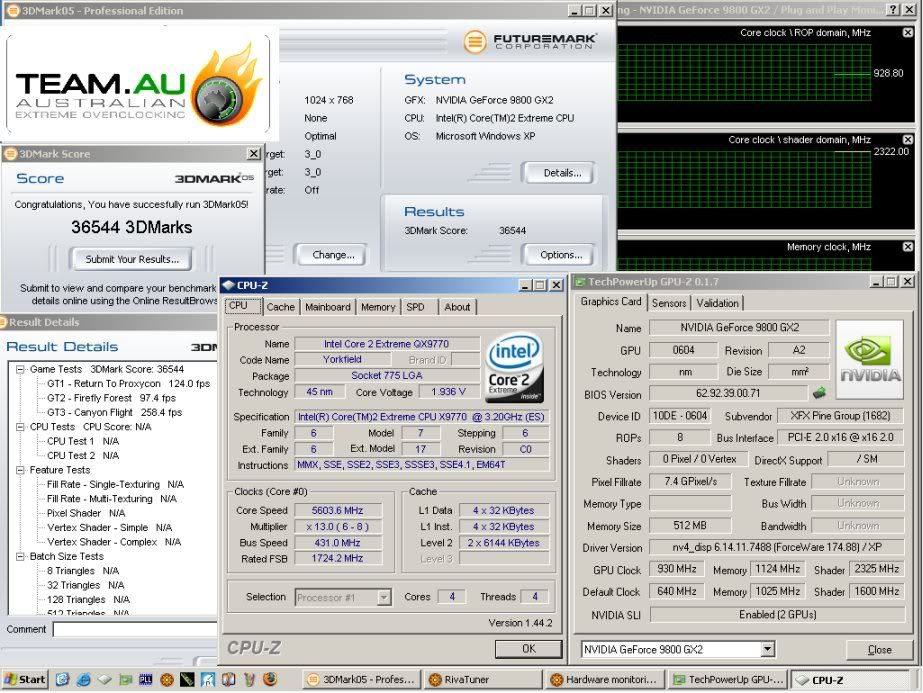
Task: Click the BIOS save chip icon in GPU-Z
Action: (x=819, y=393)
